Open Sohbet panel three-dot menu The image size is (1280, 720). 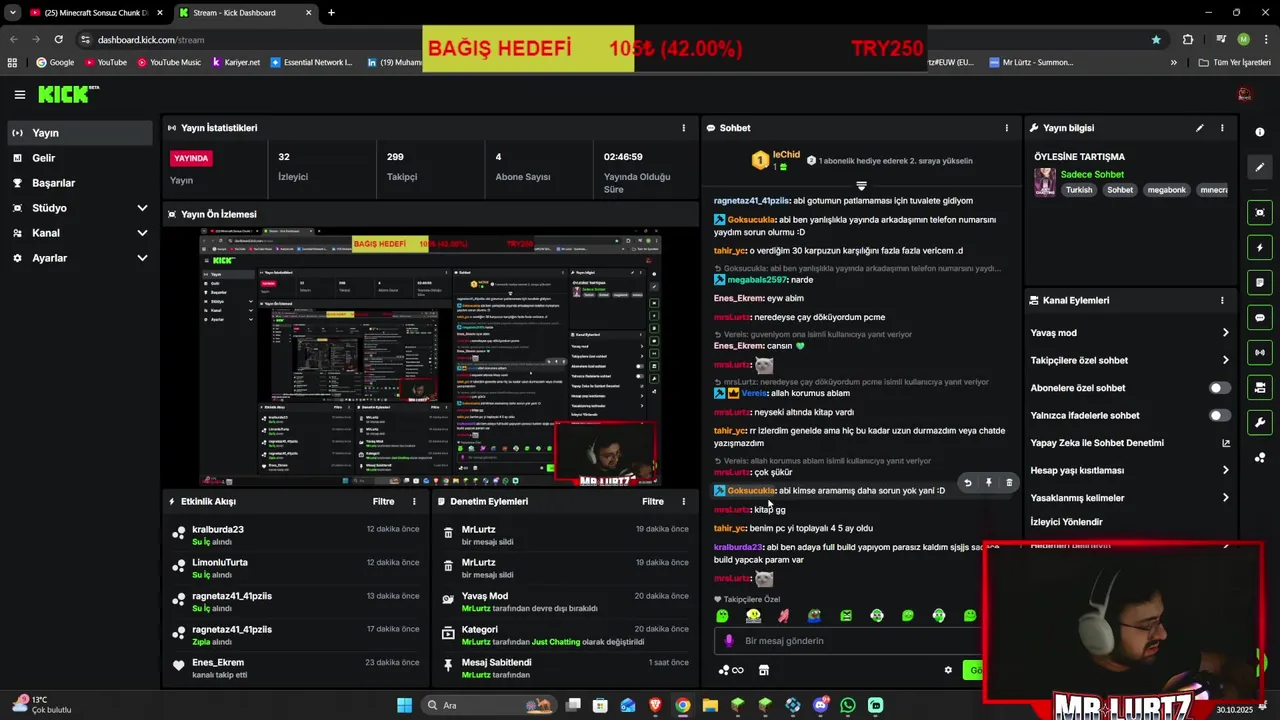[x=1006, y=128]
